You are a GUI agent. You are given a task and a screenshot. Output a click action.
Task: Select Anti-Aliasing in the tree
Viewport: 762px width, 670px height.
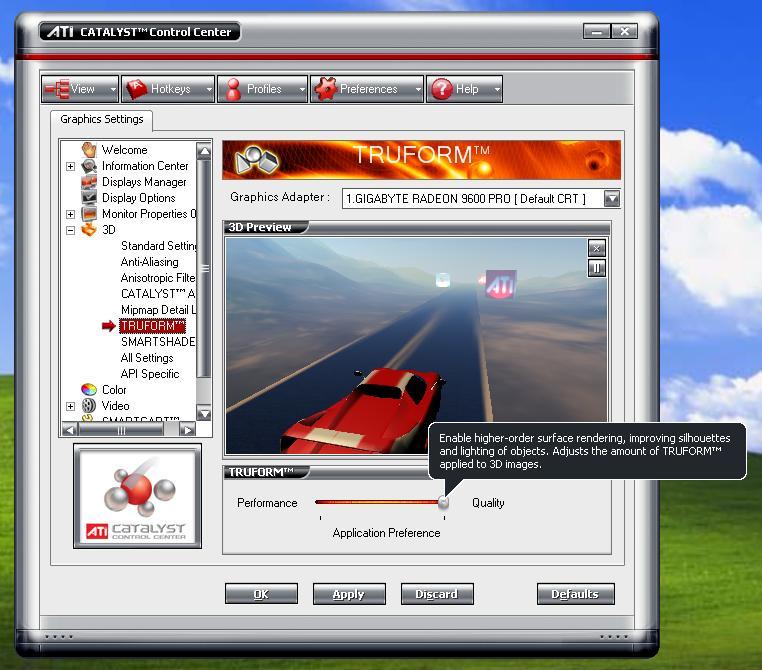pyautogui.click(x=150, y=262)
